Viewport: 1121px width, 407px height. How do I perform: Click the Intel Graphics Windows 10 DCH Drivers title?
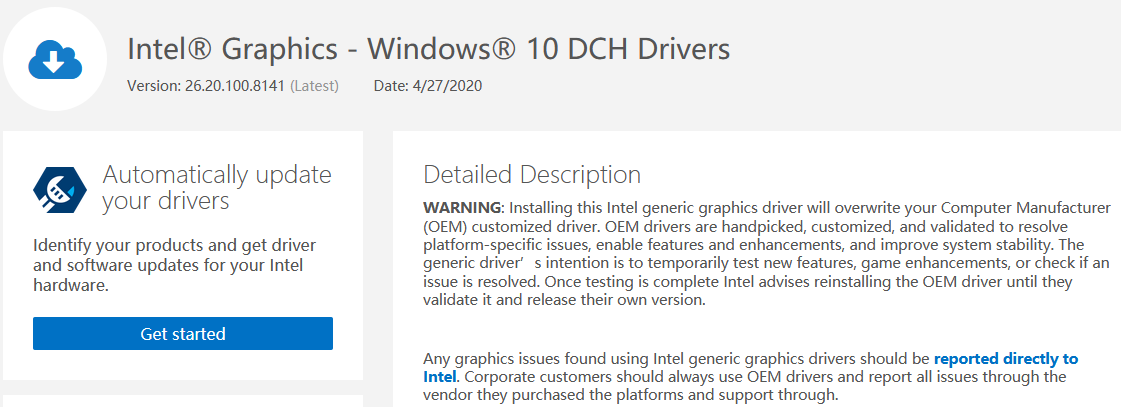point(428,48)
